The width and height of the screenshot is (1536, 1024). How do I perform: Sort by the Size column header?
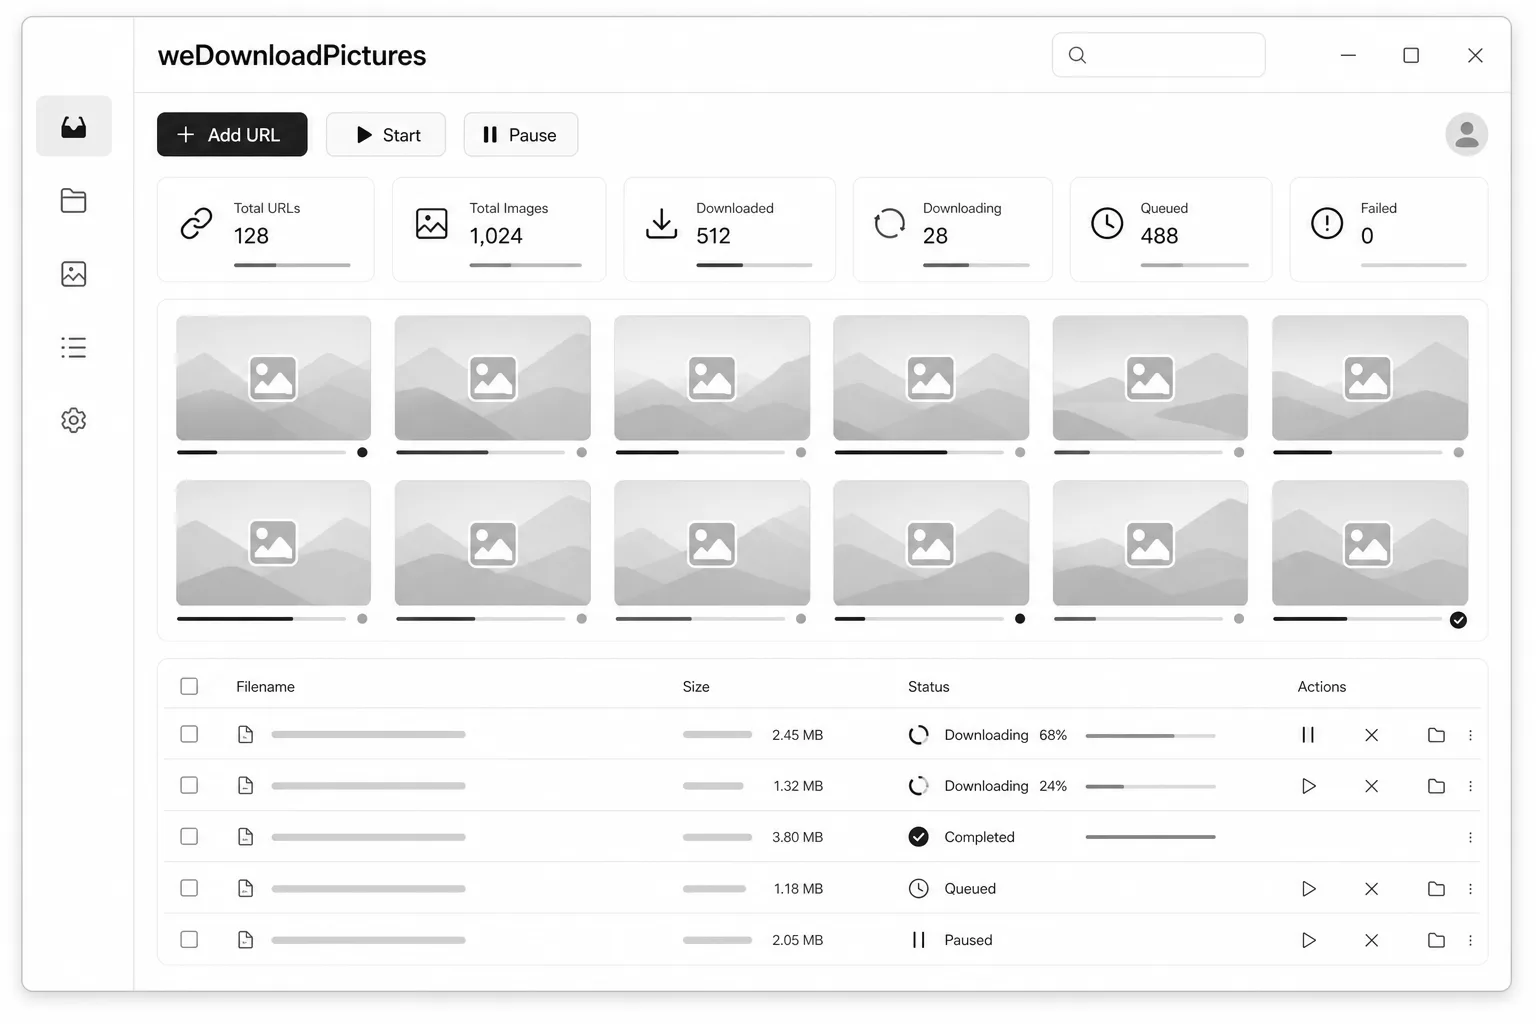pos(696,687)
